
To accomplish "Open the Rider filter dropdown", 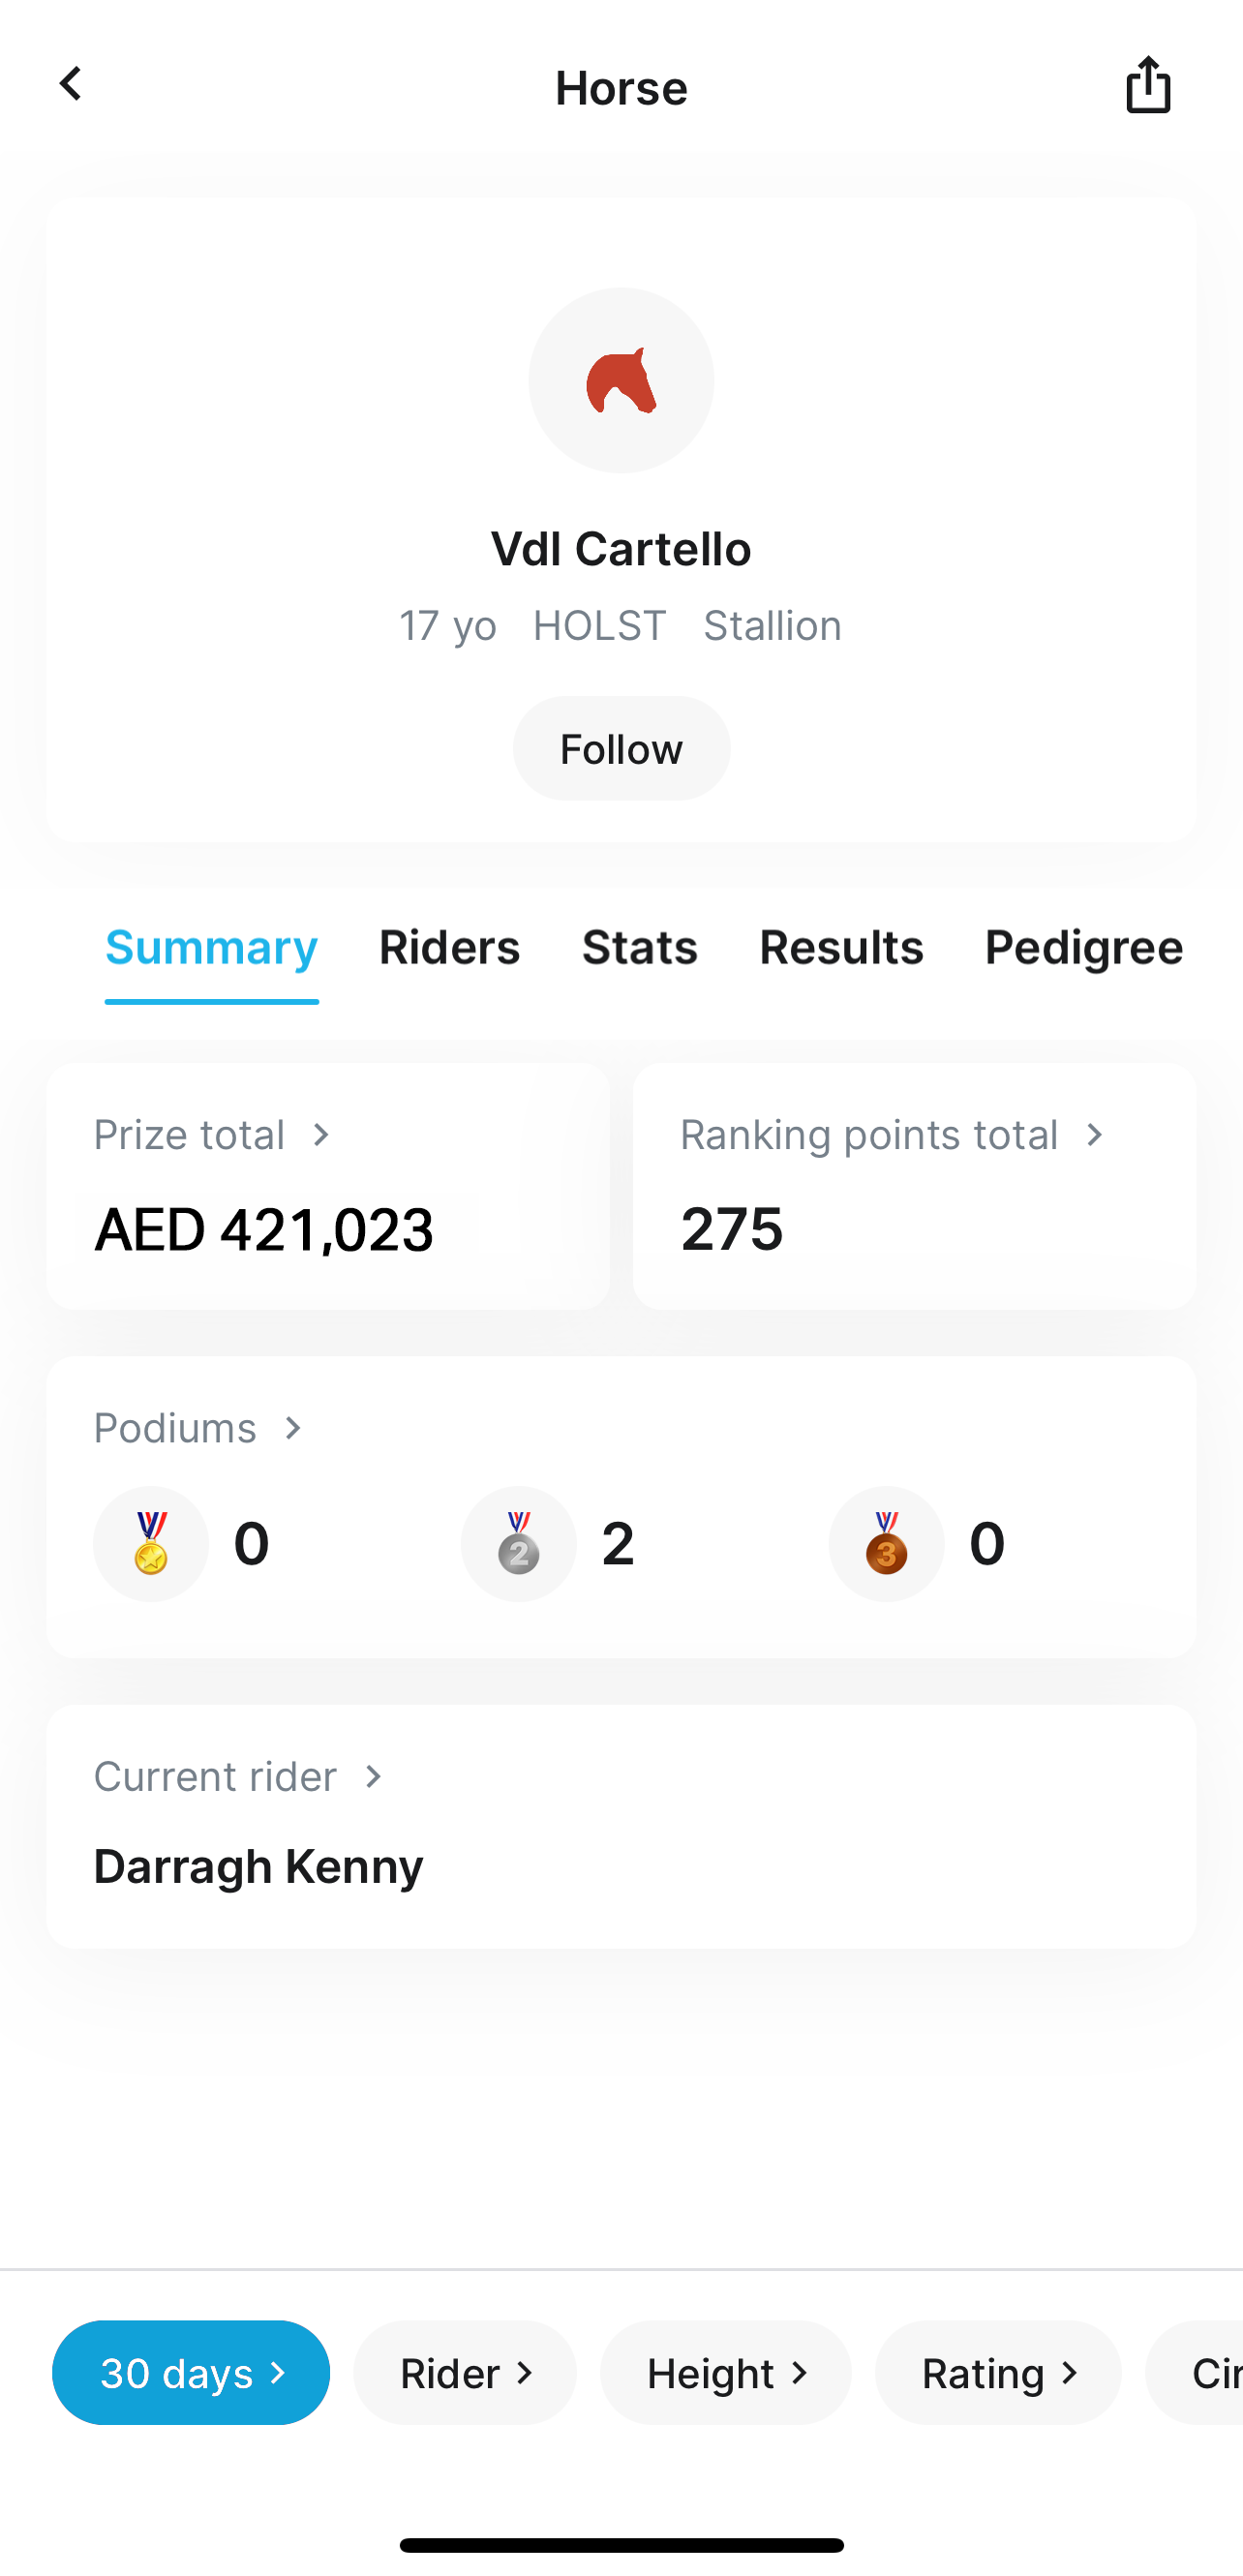I will point(465,2372).
